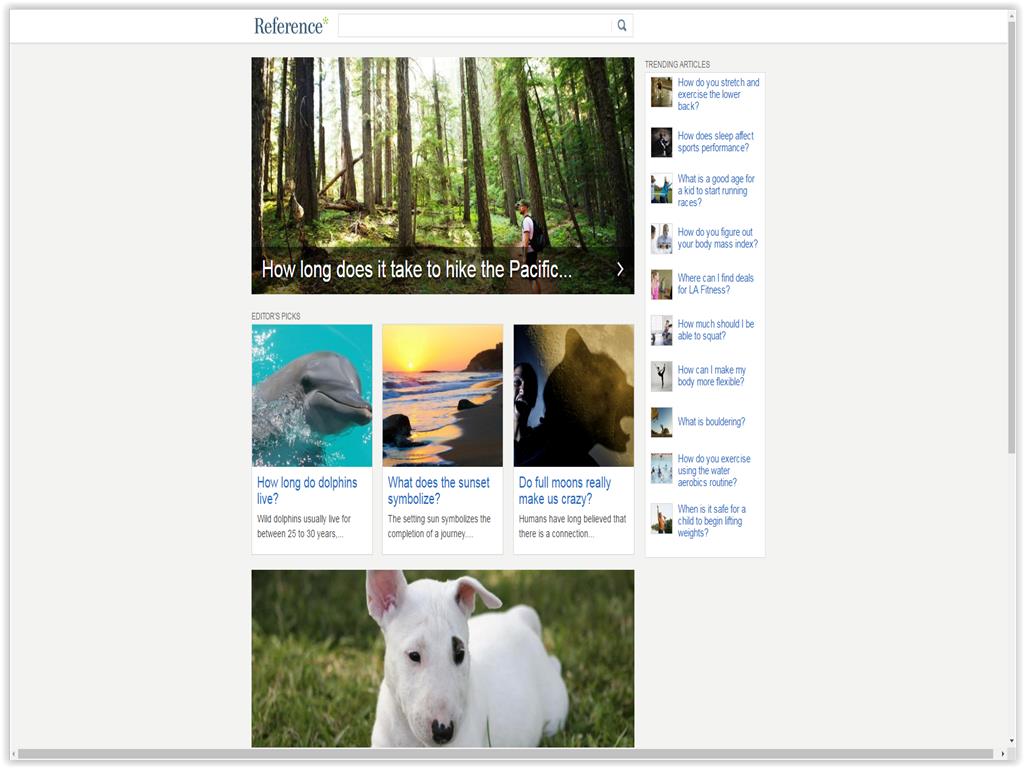Click the flexible body thumbnail
Image resolution: width=1024 pixels, height=768 pixels.
pos(662,377)
